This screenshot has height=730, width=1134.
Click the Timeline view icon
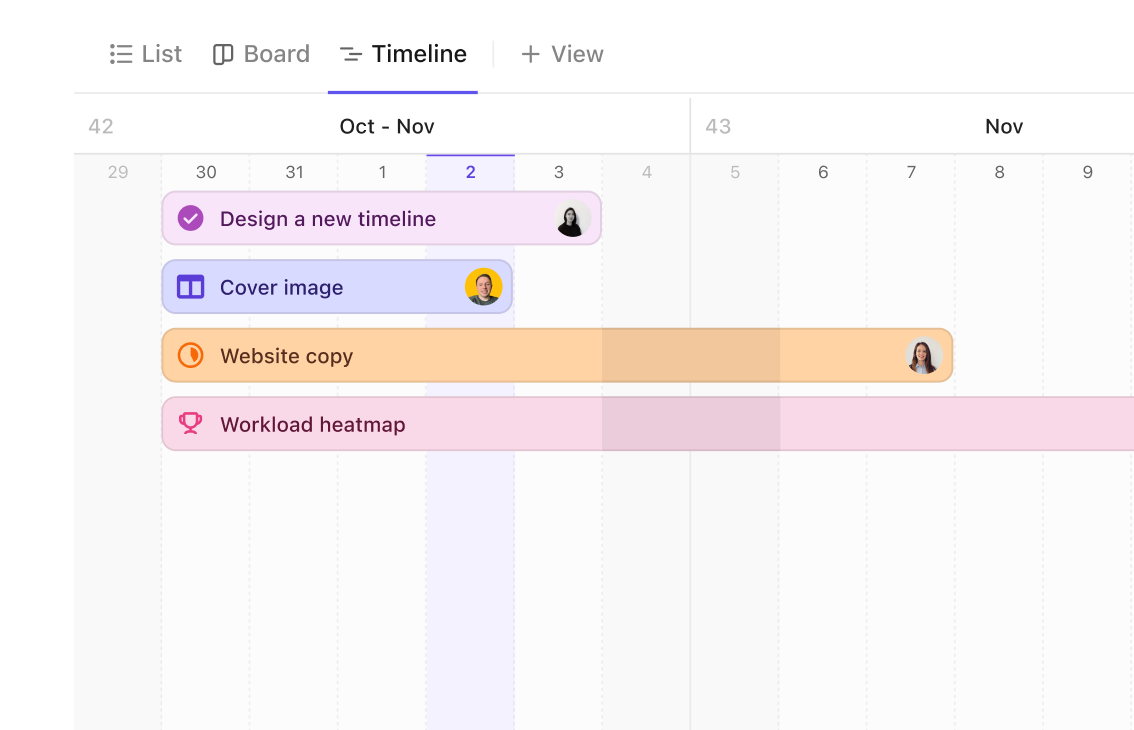(350, 54)
